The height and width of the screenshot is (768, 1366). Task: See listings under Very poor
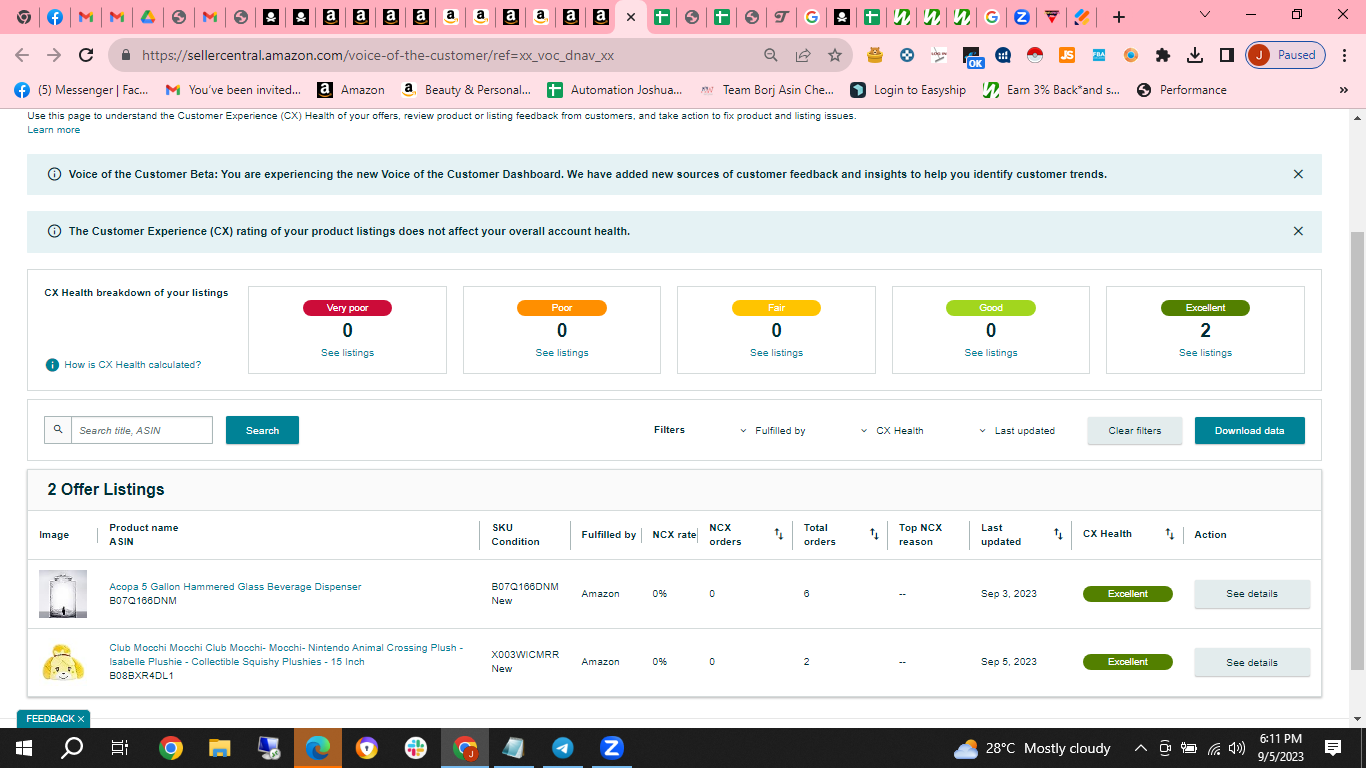[x=347, y=353]
